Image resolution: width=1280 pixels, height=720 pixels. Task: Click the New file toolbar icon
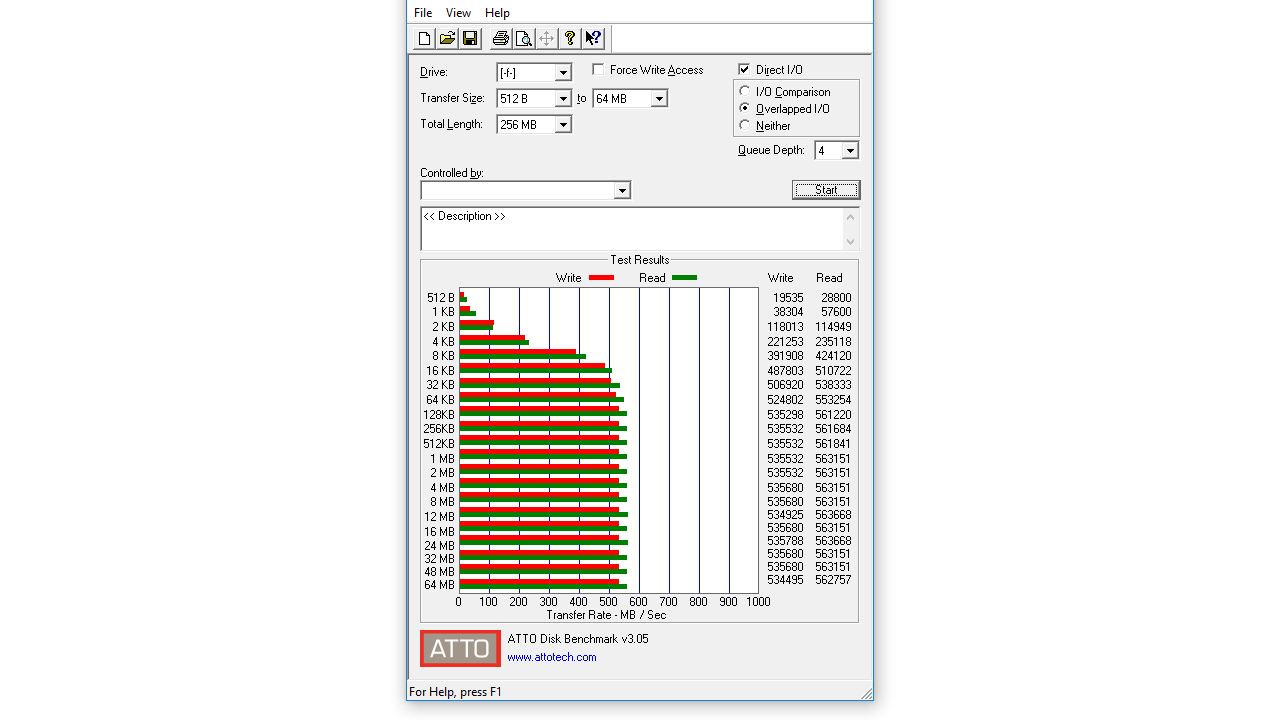(424, 39)
